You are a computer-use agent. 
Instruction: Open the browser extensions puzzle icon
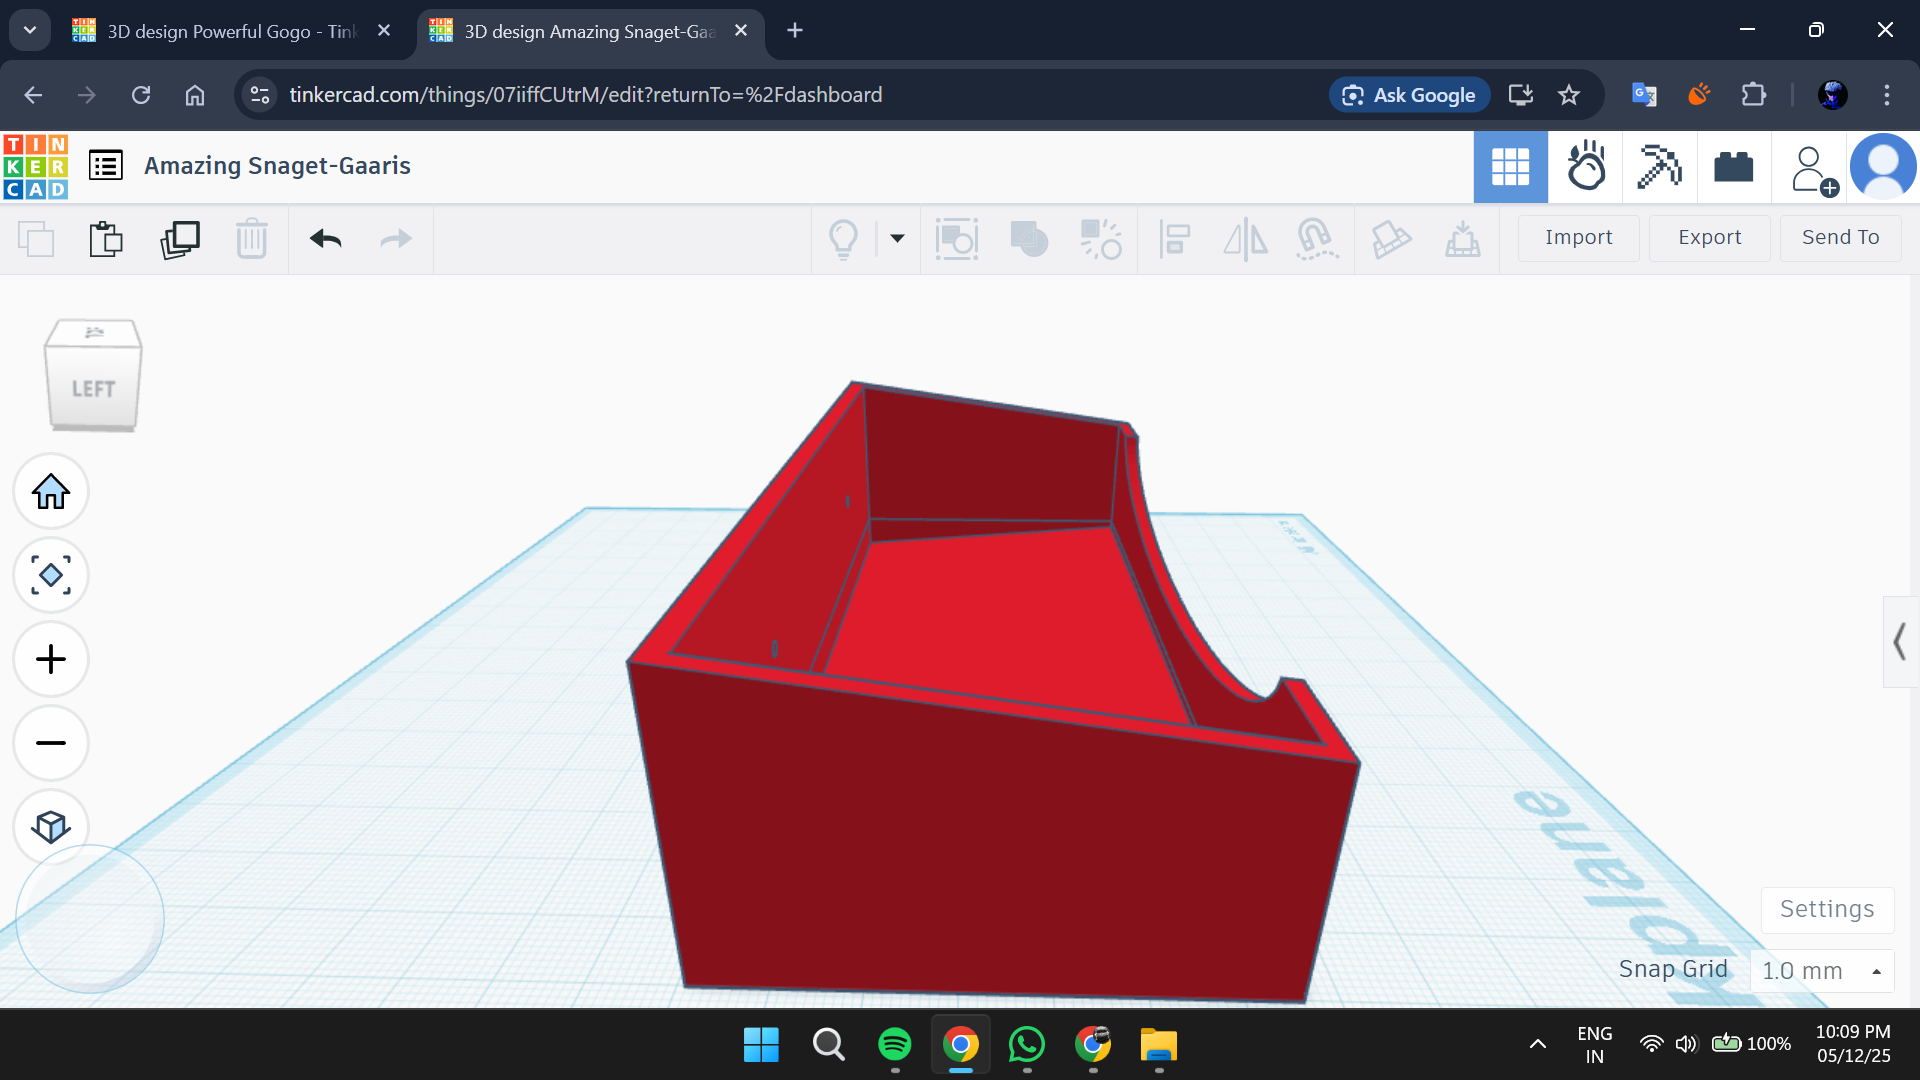[x=1753, y=95]
